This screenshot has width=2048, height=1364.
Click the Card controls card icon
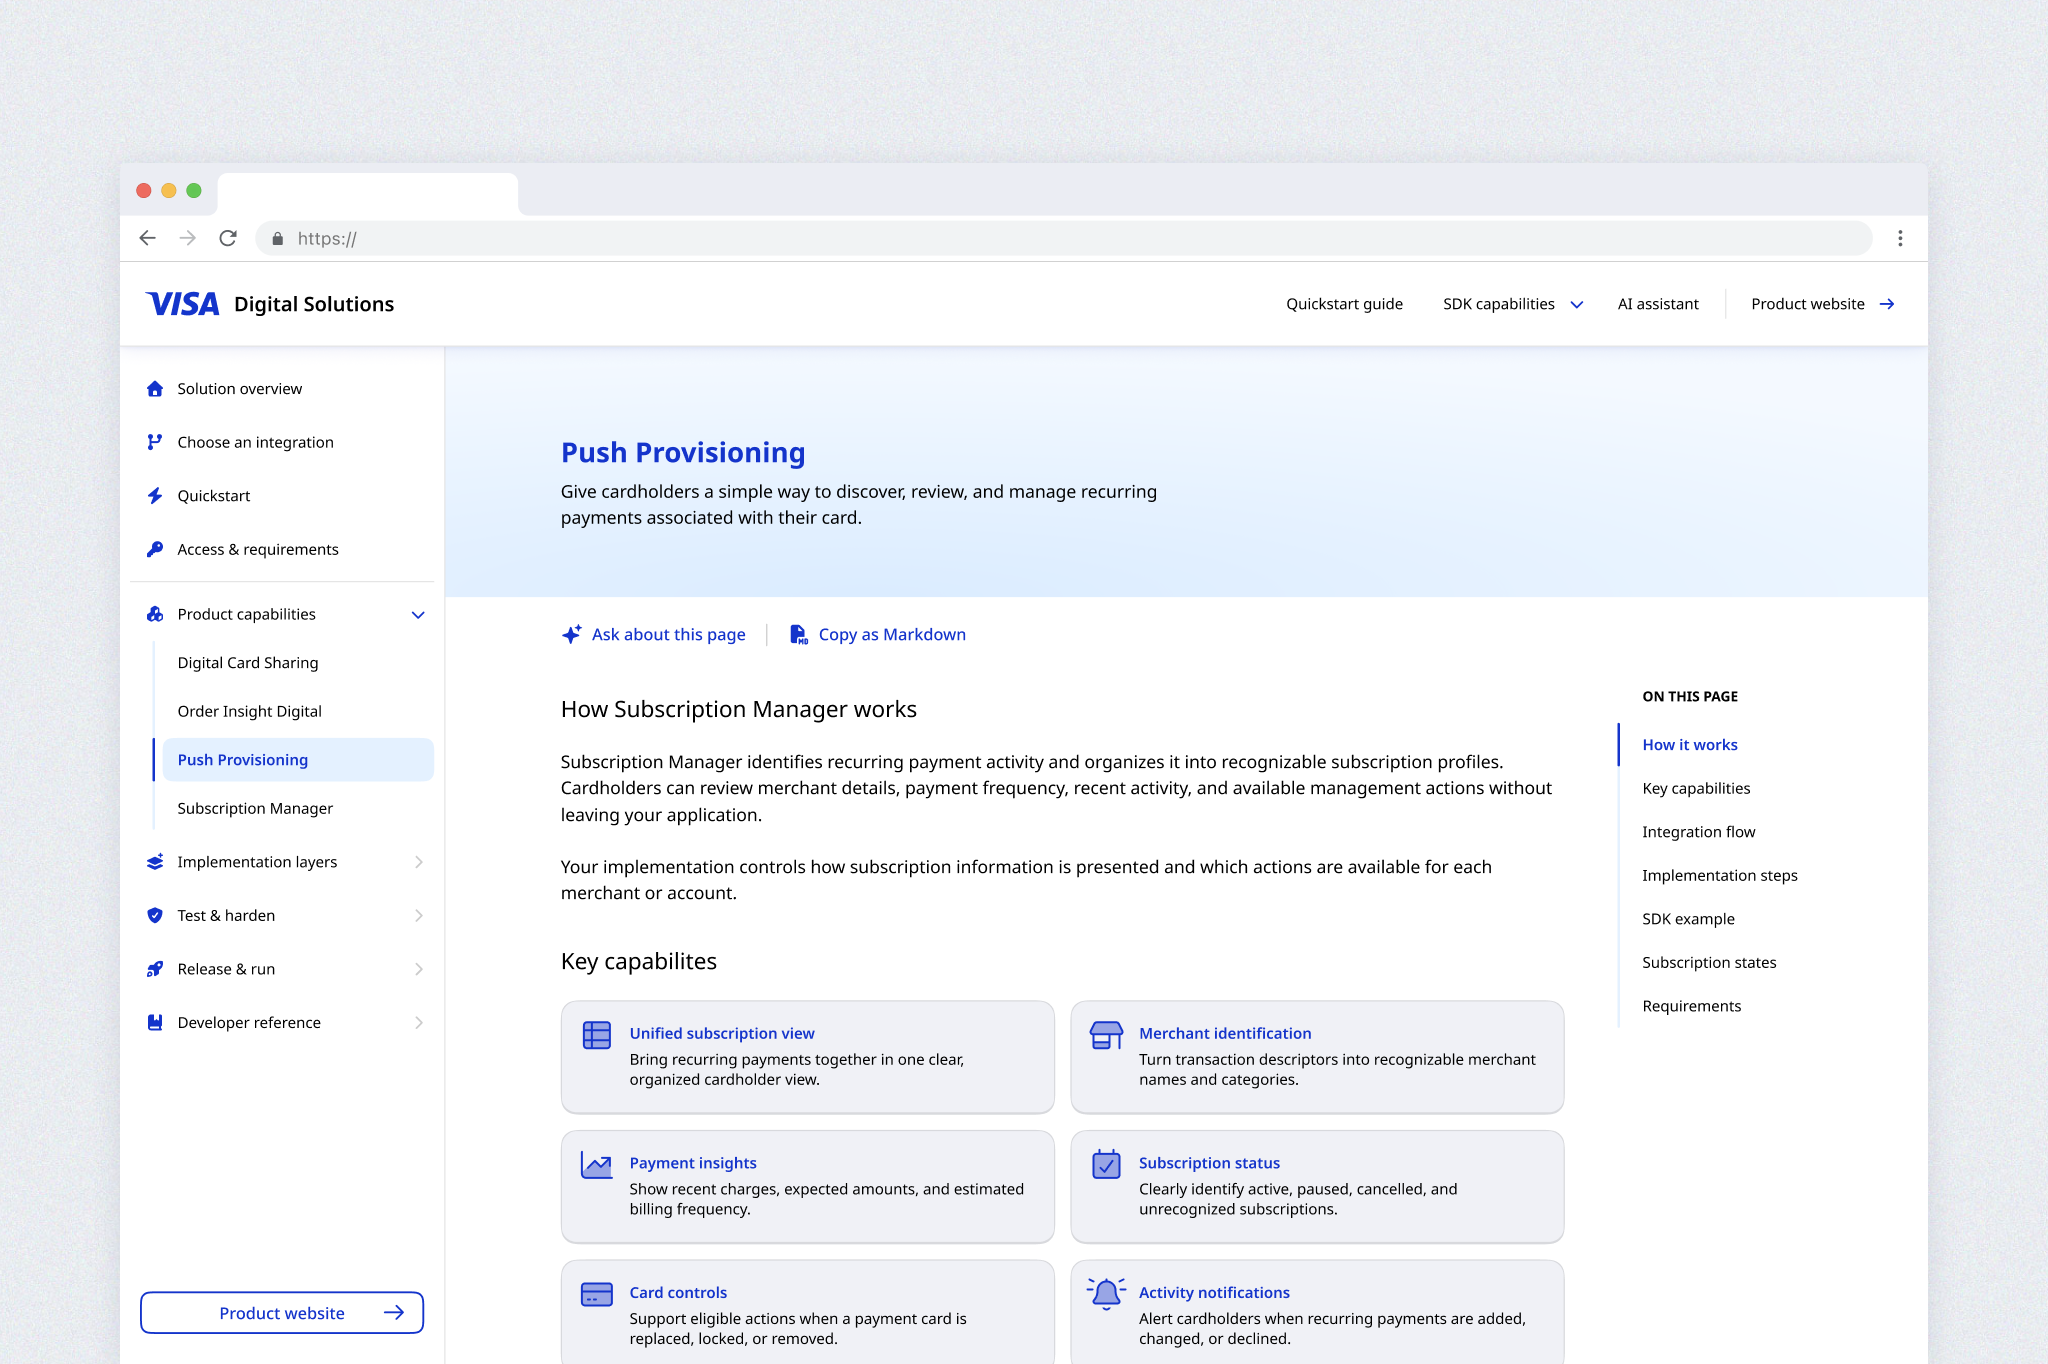[597, 1294]
